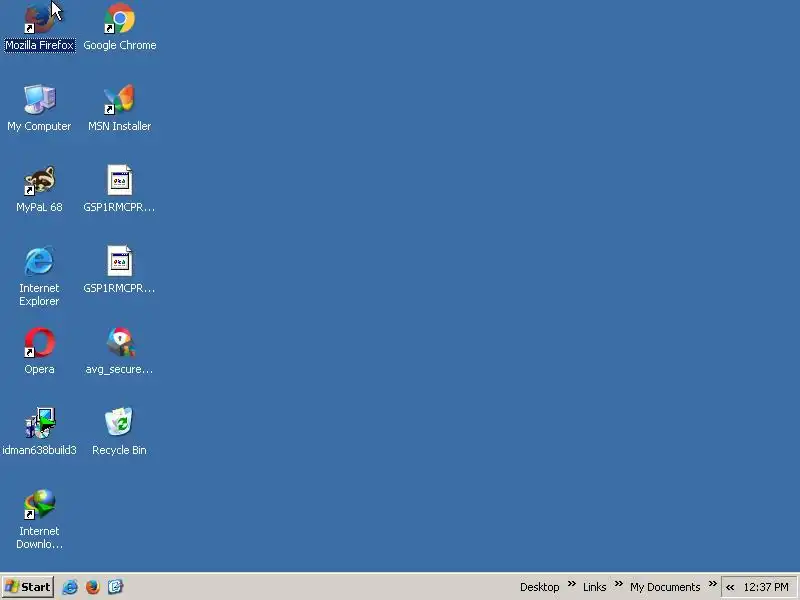800x600 pixels.
Task: Click the Desktop toolbar label on taskbar
Action: [x=539, y=587]
